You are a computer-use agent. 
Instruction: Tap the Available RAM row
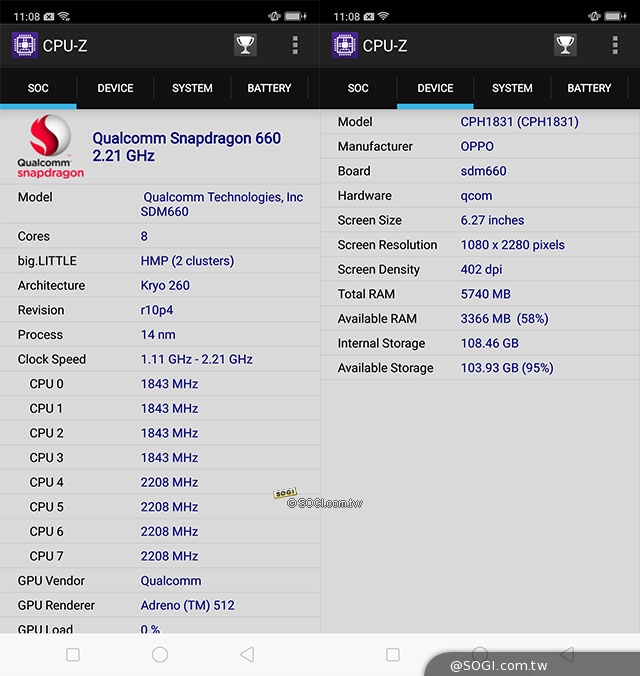point(480,319)
